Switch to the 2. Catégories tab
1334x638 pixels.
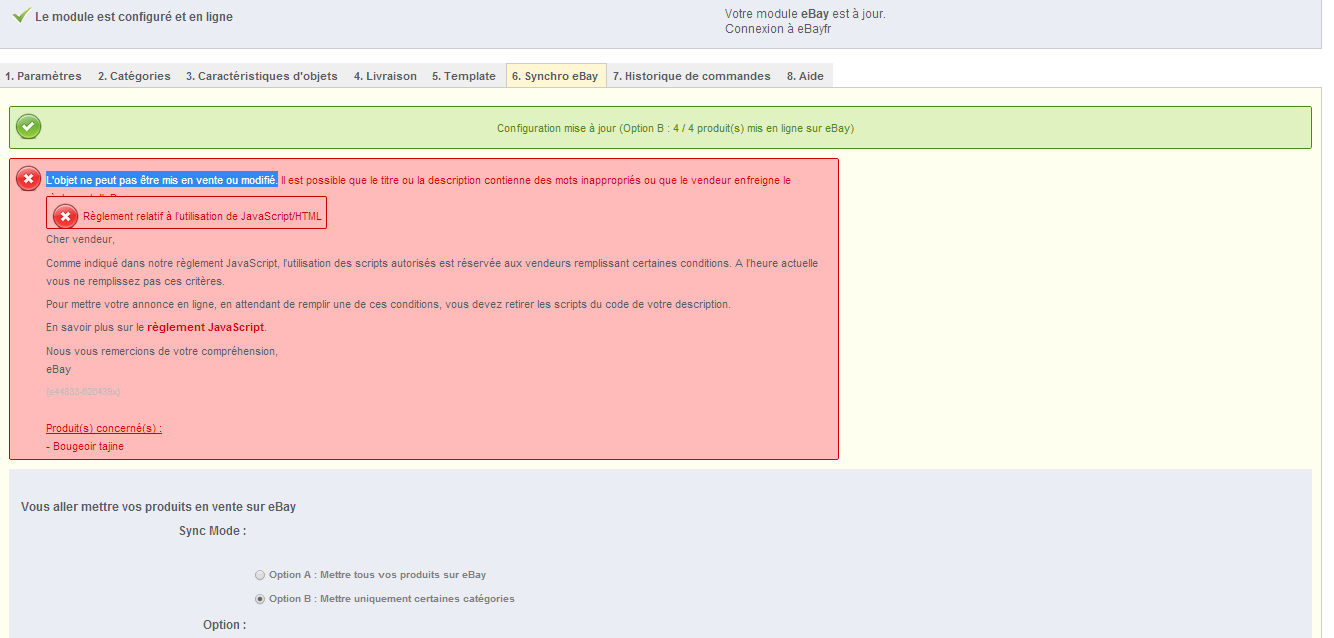(x=134, y=76)
